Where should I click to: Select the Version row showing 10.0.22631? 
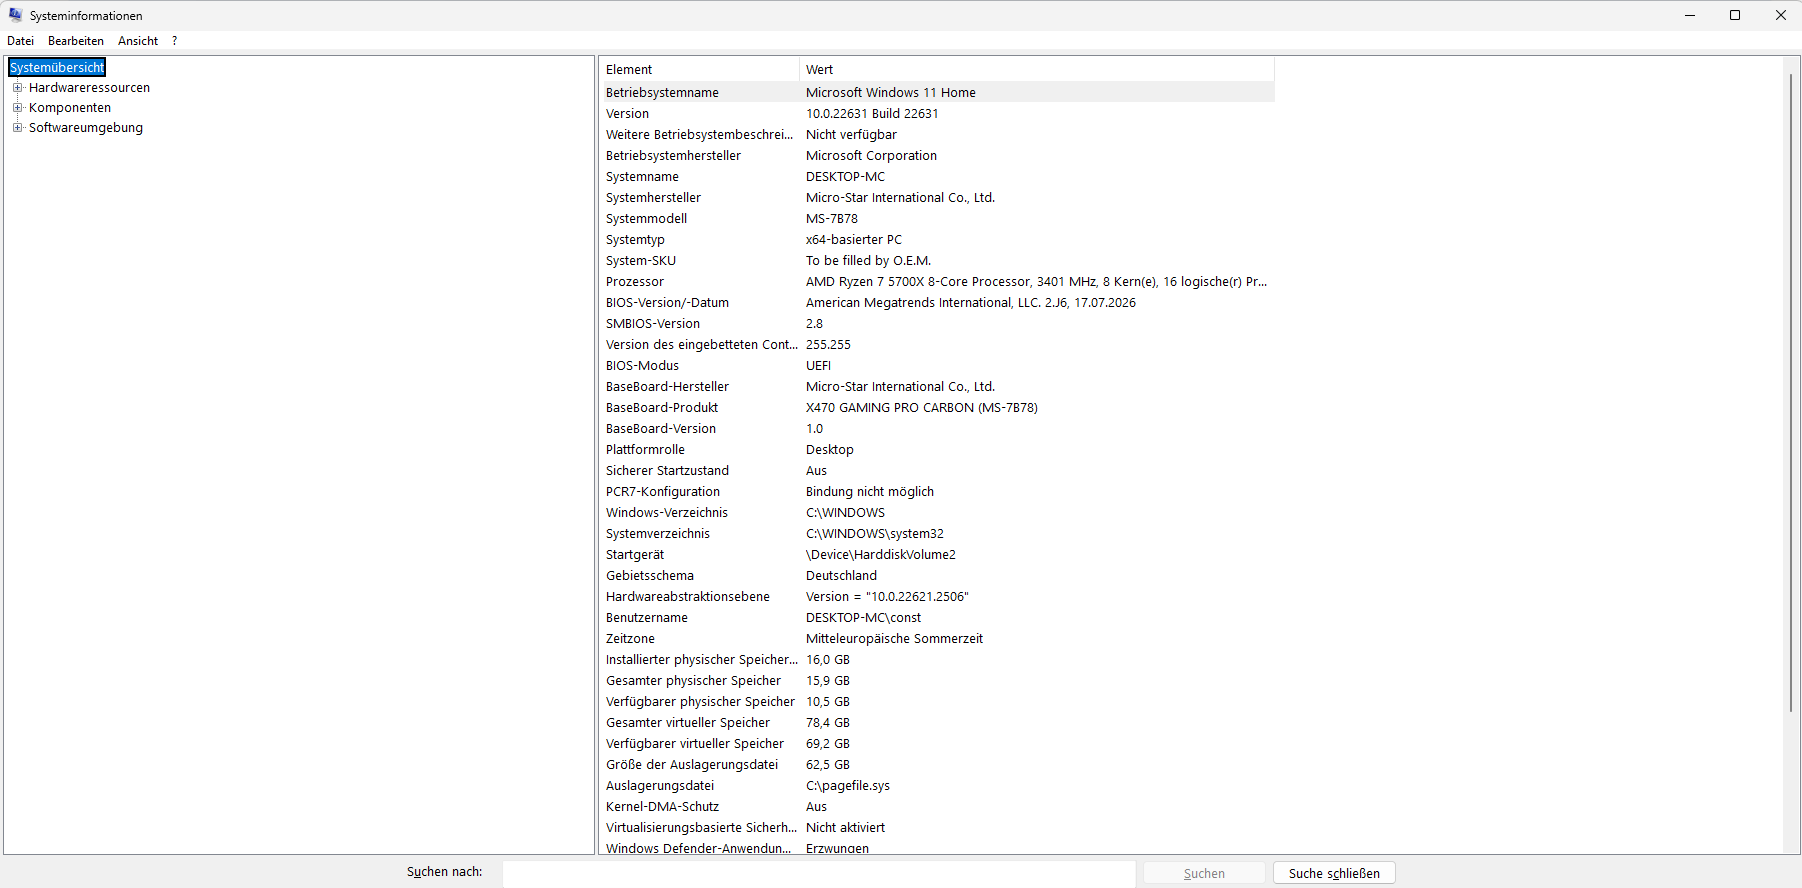[x=937, y=114]
